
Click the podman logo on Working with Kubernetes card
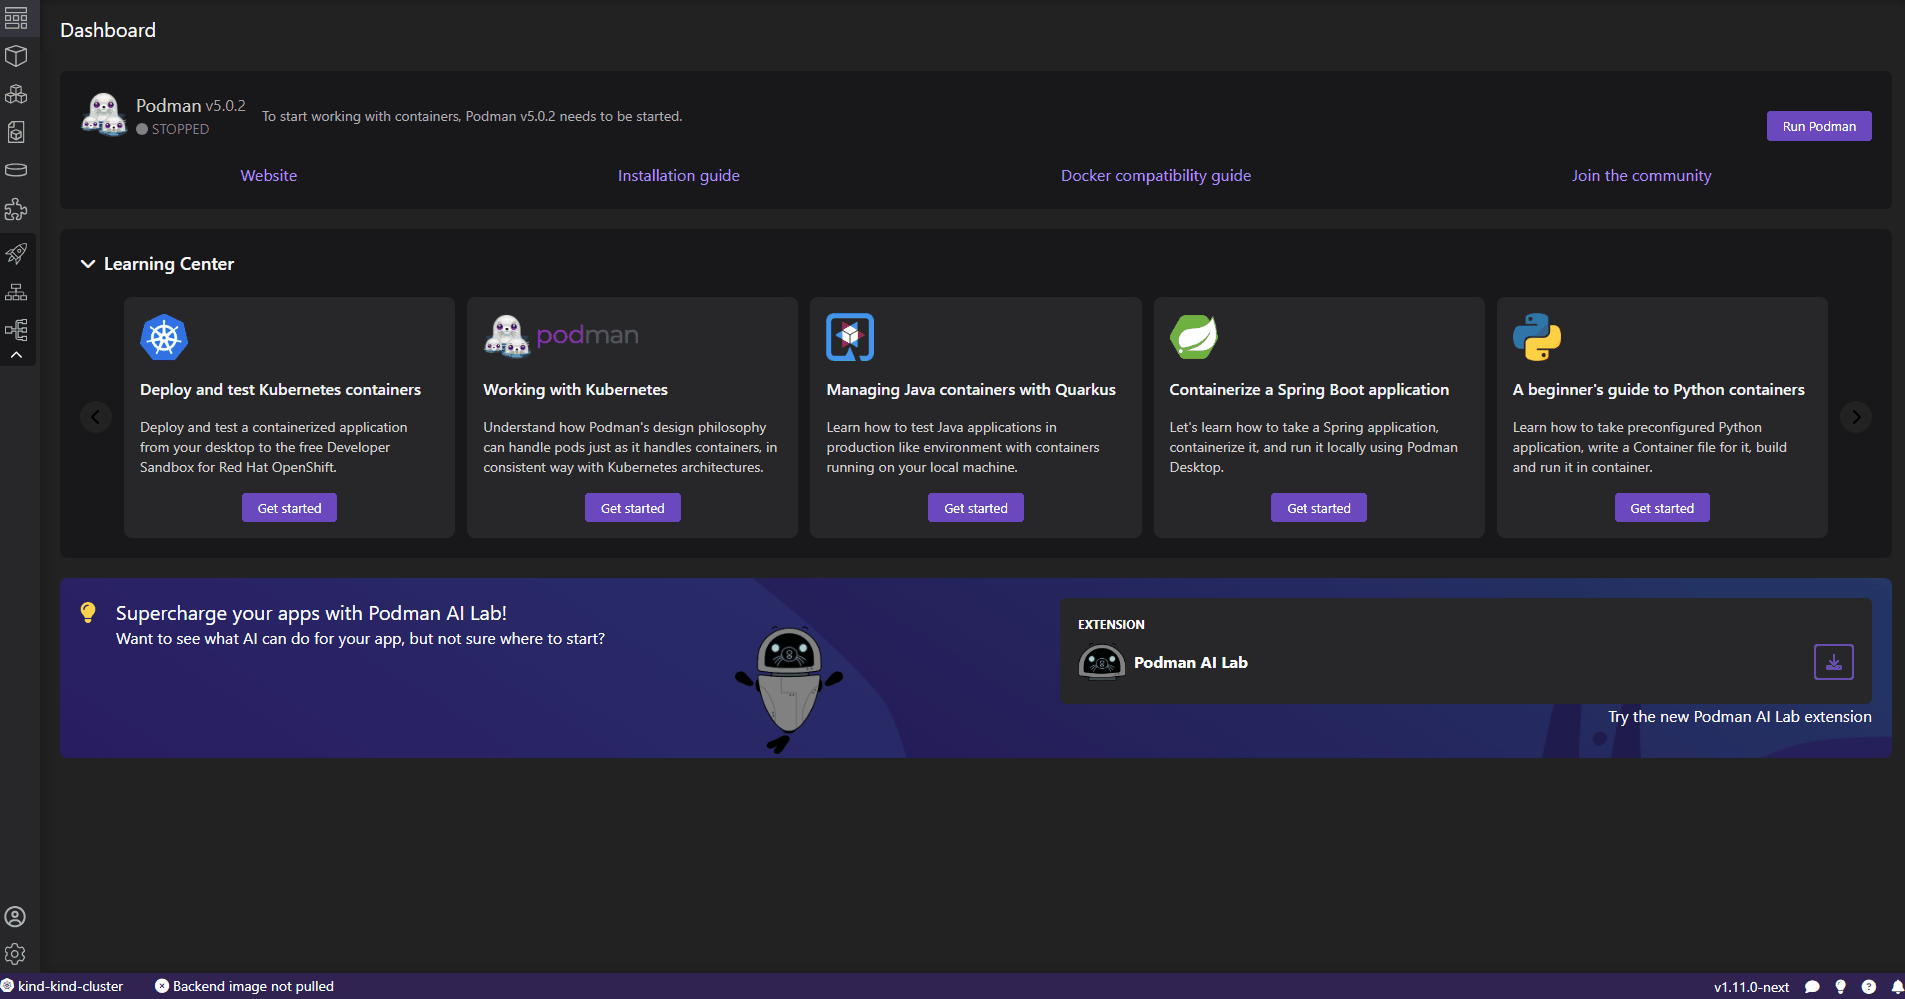point(561,337)
